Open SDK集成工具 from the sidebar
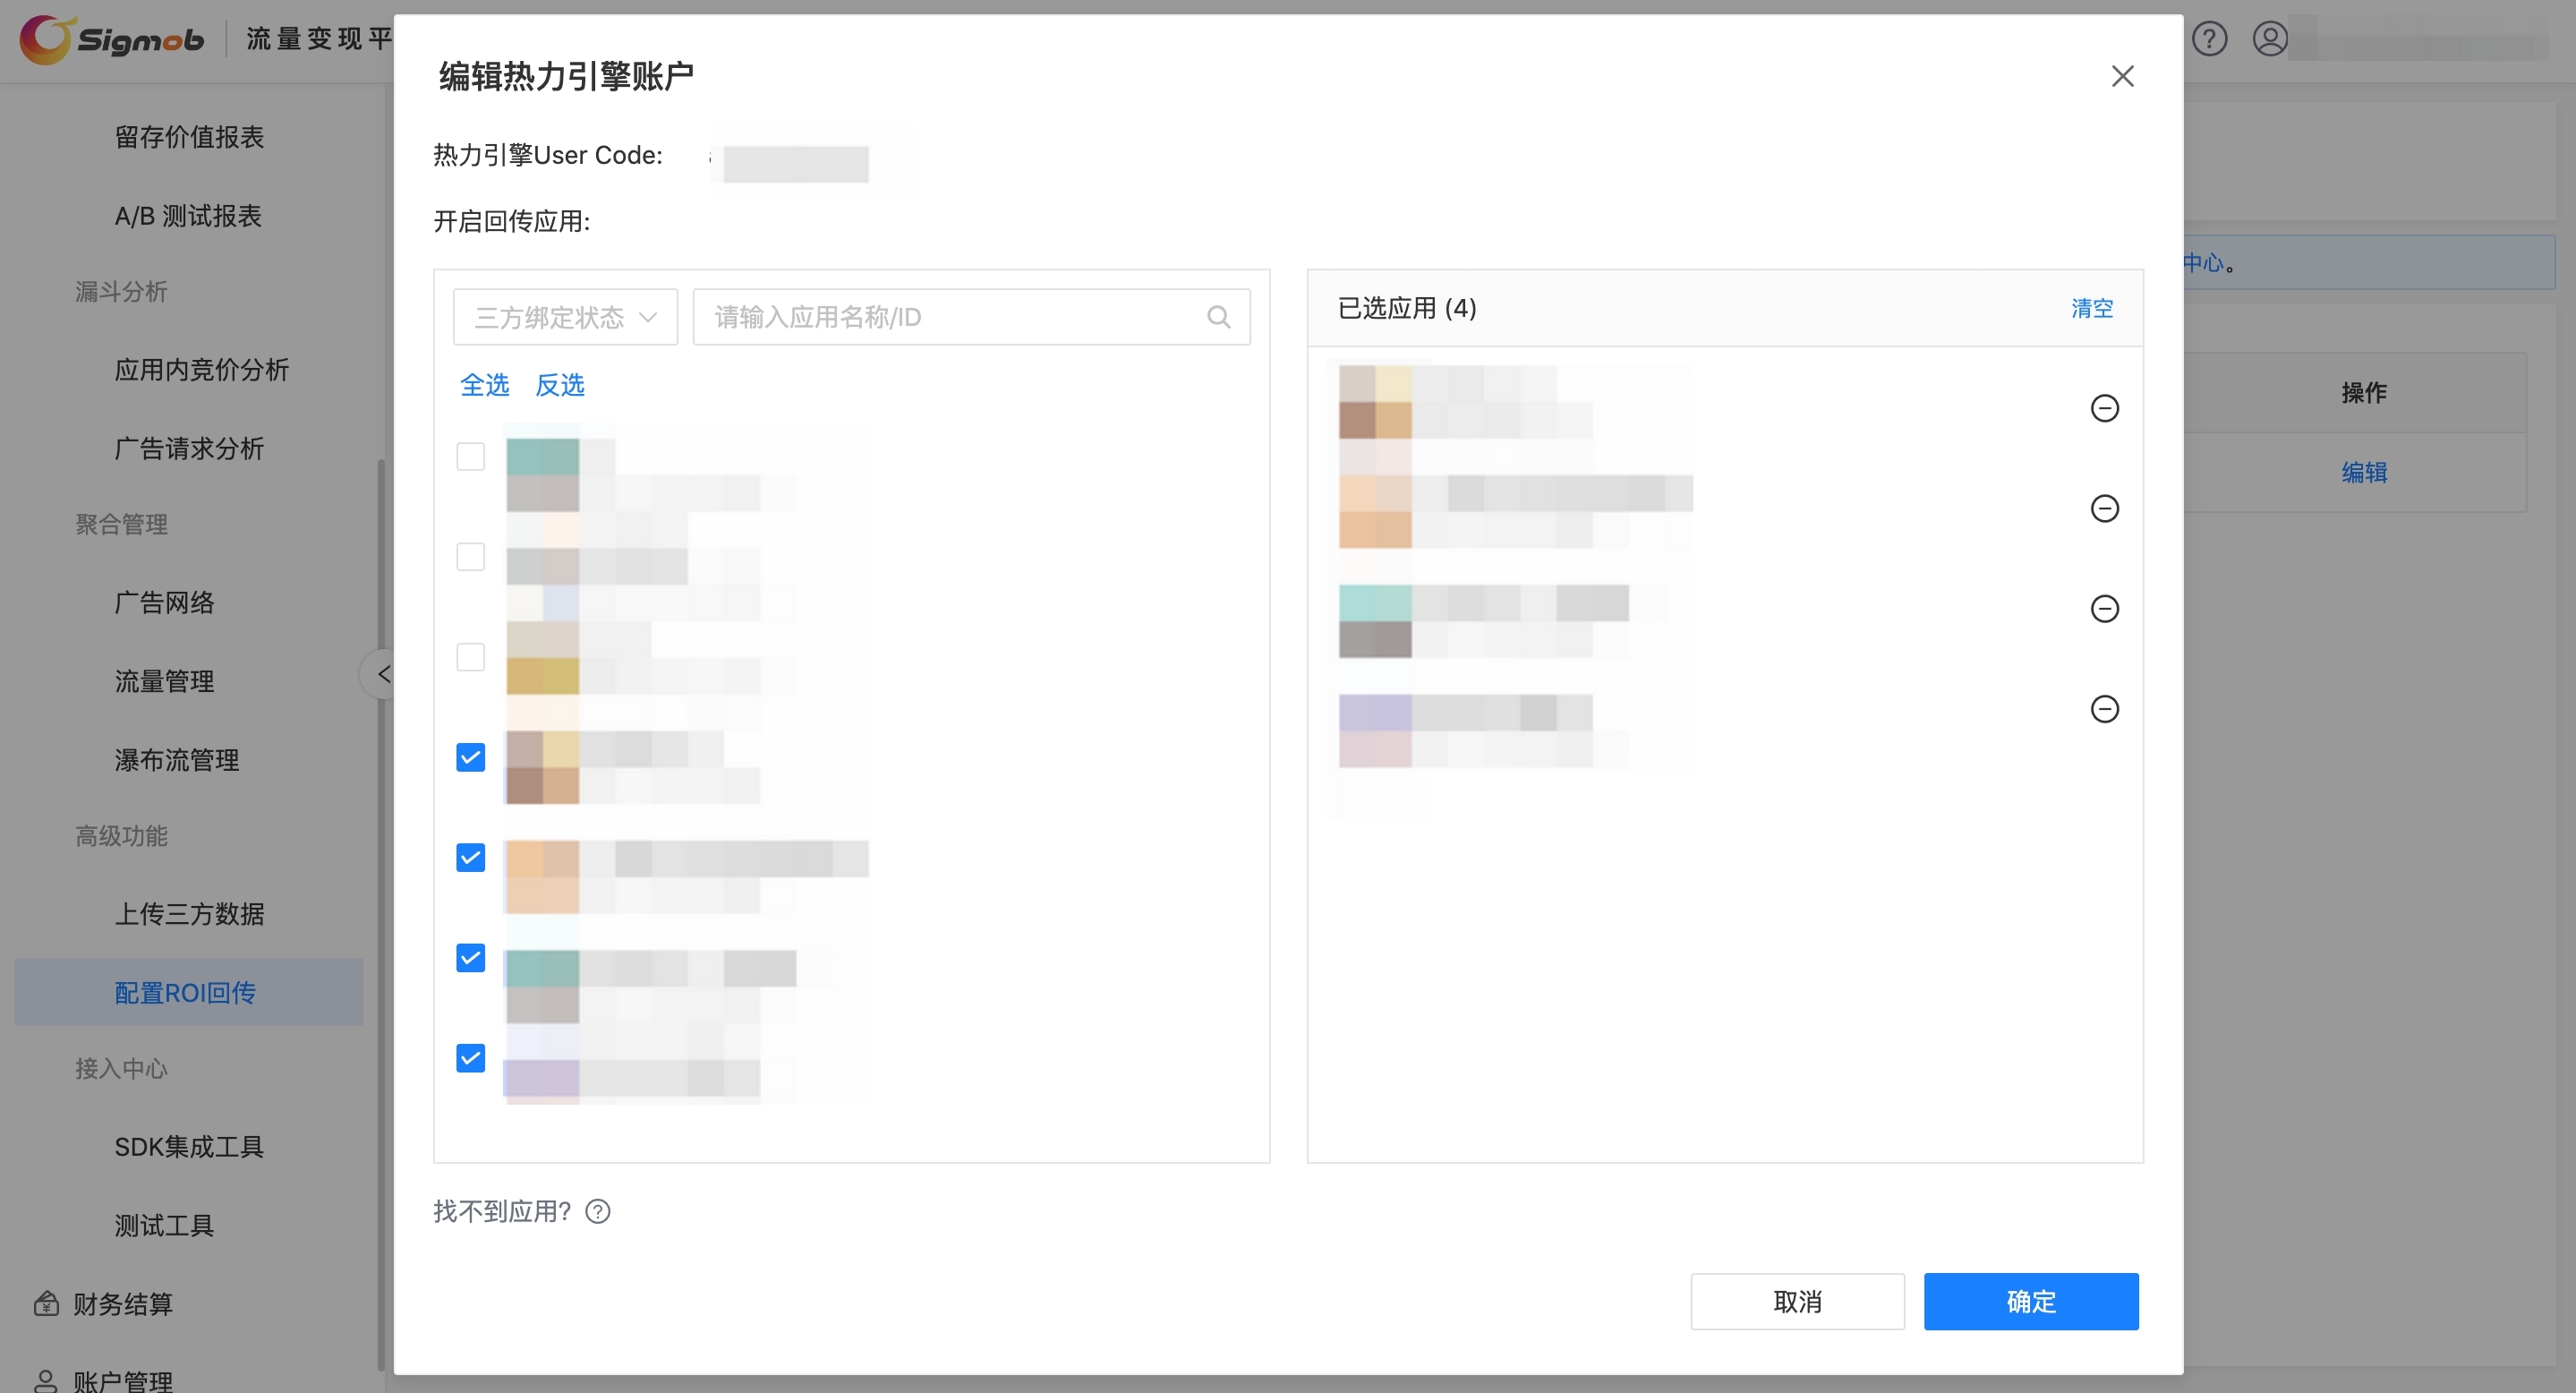Screen dimensions: 2576x1393 coord(188,1147)
